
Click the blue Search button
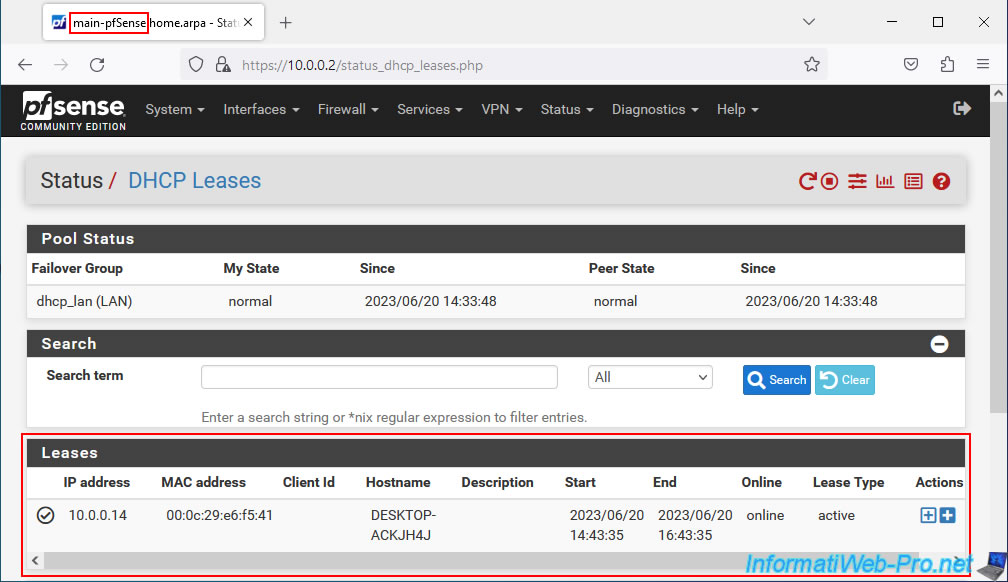click(x=777, y=380)
